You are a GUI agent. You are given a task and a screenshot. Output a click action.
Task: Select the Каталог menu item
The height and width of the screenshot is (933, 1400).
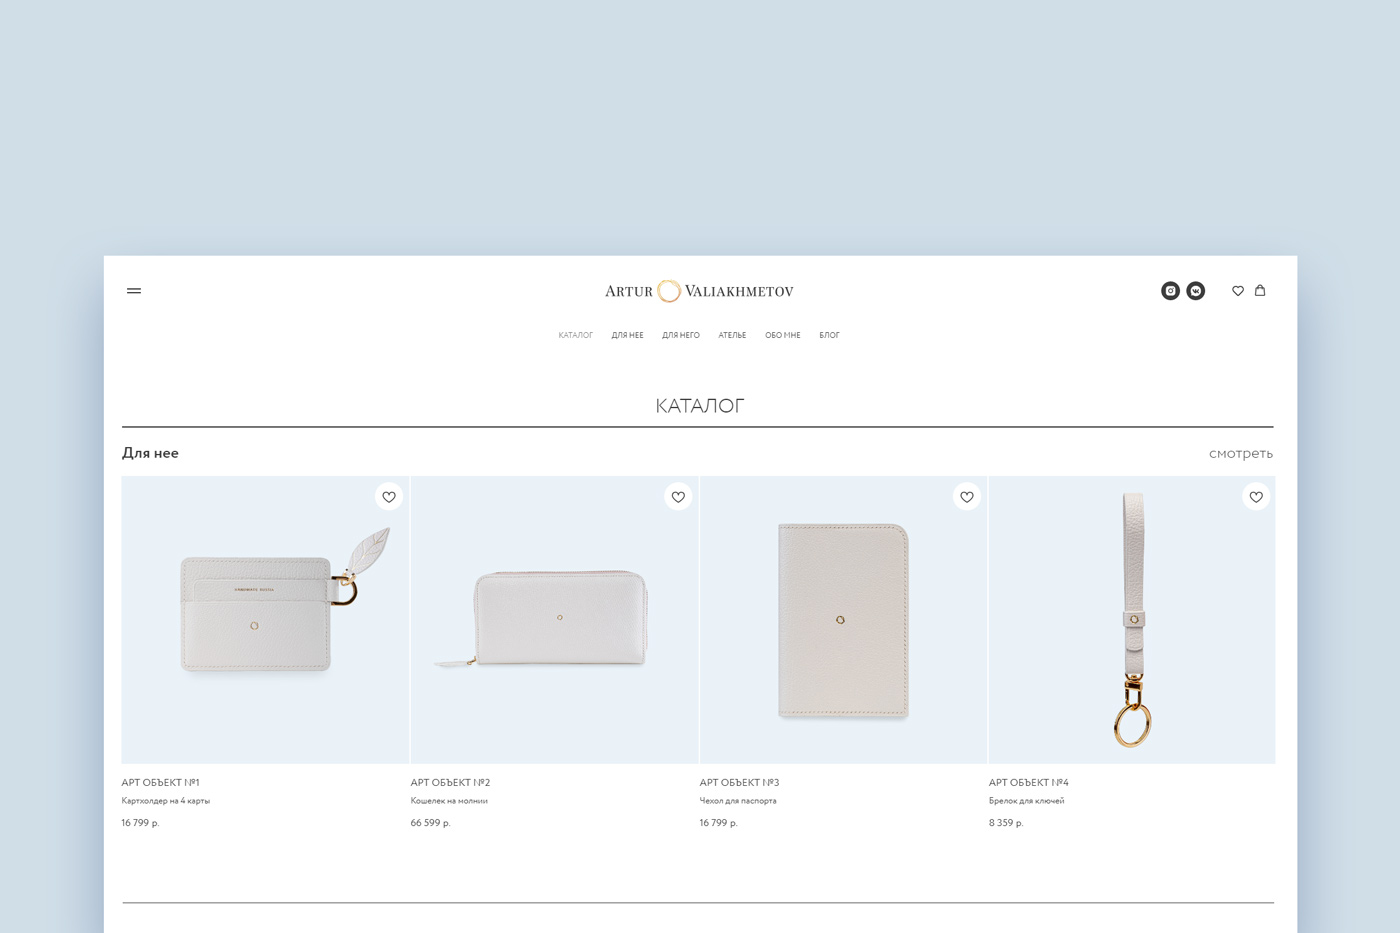point(575,336)
